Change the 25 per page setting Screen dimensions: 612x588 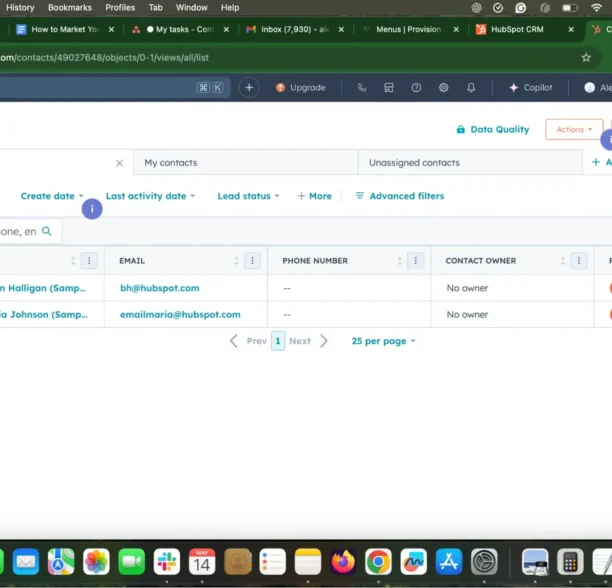[383, 341]
